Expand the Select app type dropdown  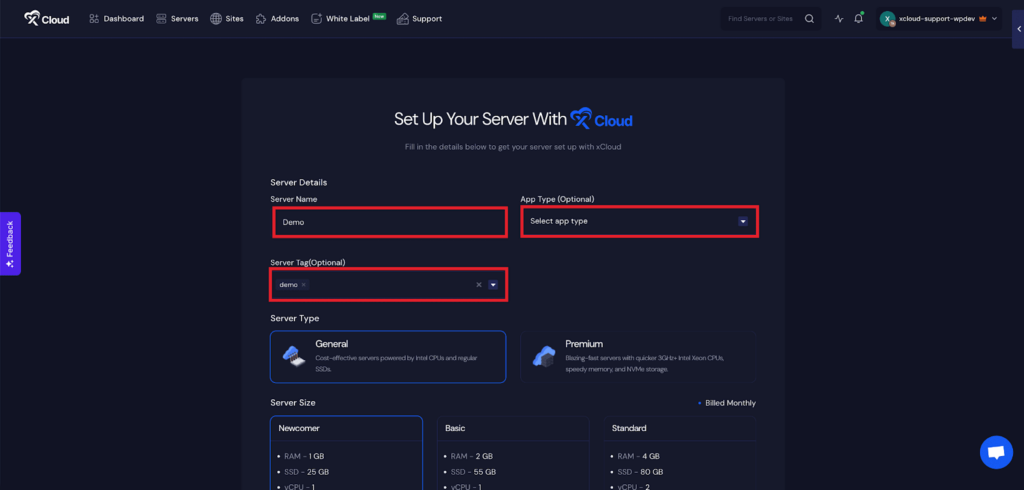[x=742, y=221]
